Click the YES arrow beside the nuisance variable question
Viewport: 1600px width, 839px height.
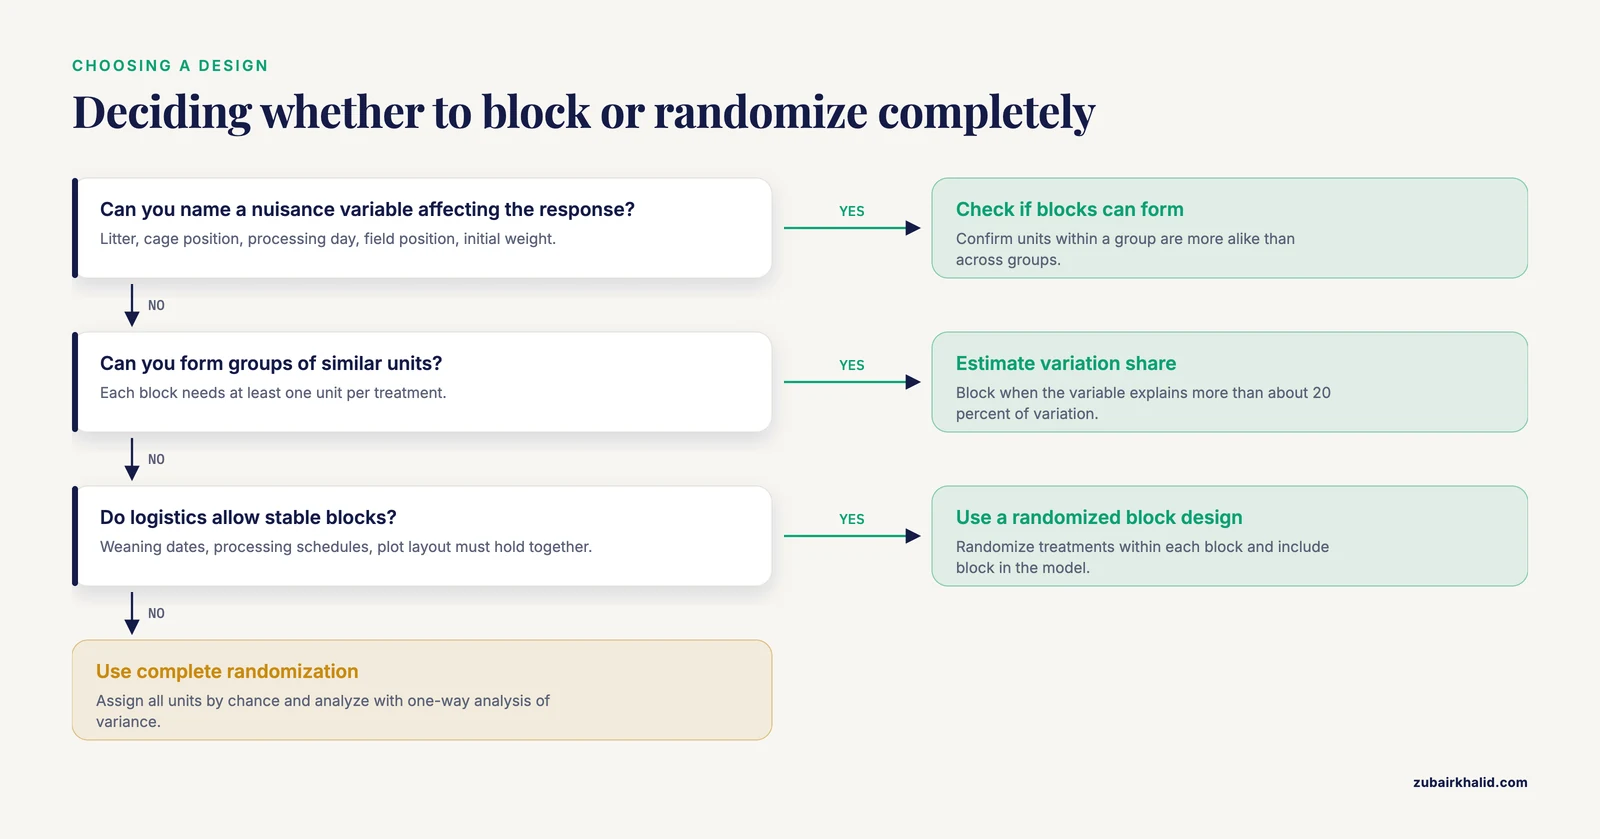[852, 228]
